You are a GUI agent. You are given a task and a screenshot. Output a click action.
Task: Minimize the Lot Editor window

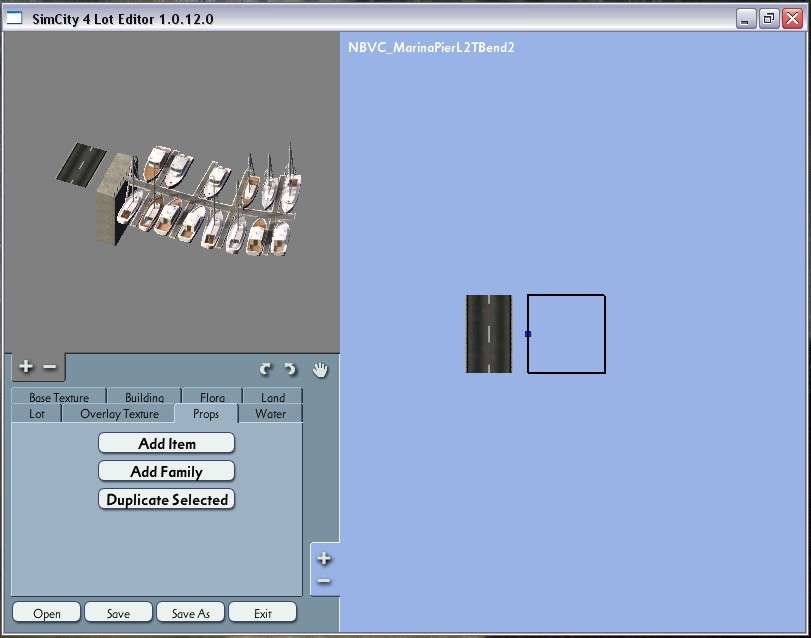click(x=745, y=19)
